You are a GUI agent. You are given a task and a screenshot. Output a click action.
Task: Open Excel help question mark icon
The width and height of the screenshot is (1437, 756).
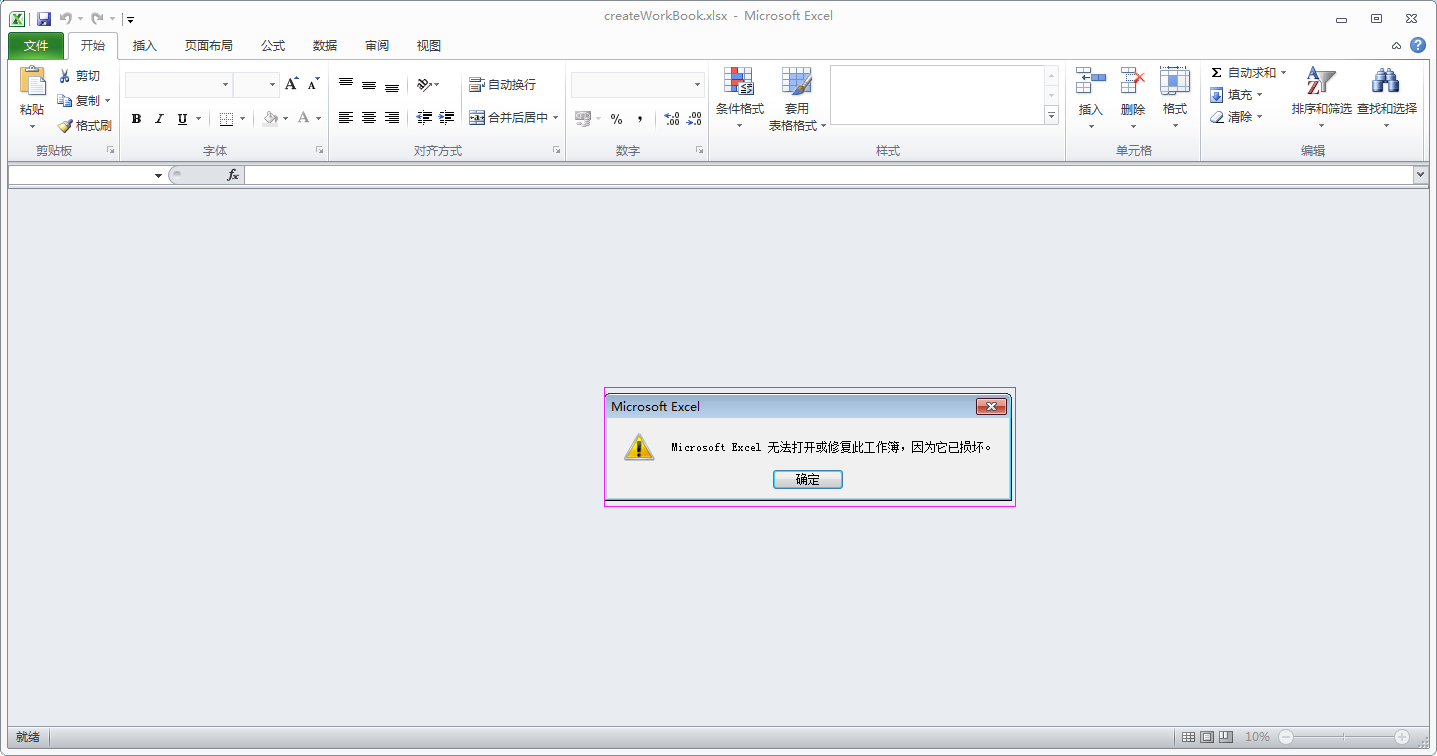coord(1418,45)
